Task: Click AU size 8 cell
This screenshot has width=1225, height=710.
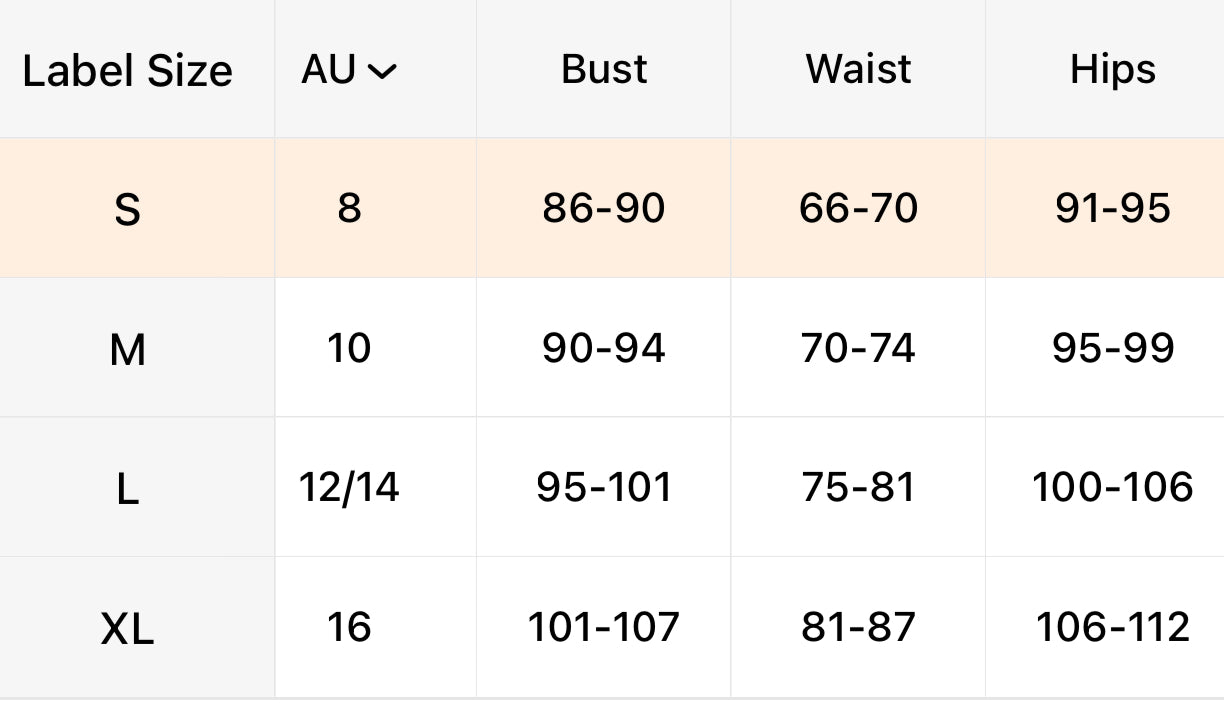Action: point(349,208)
